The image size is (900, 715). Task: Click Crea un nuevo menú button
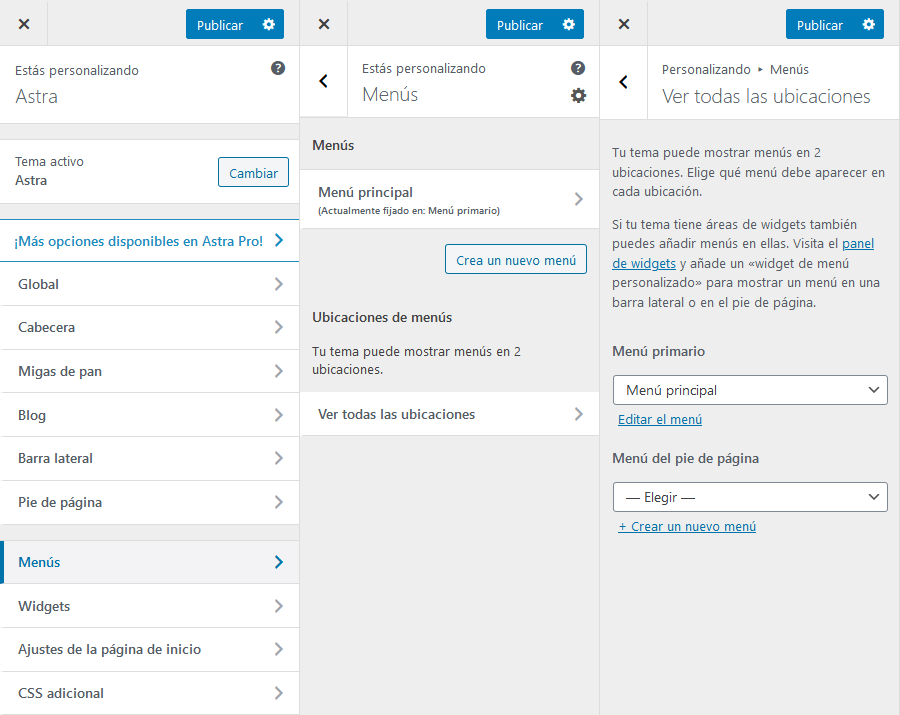516,260
